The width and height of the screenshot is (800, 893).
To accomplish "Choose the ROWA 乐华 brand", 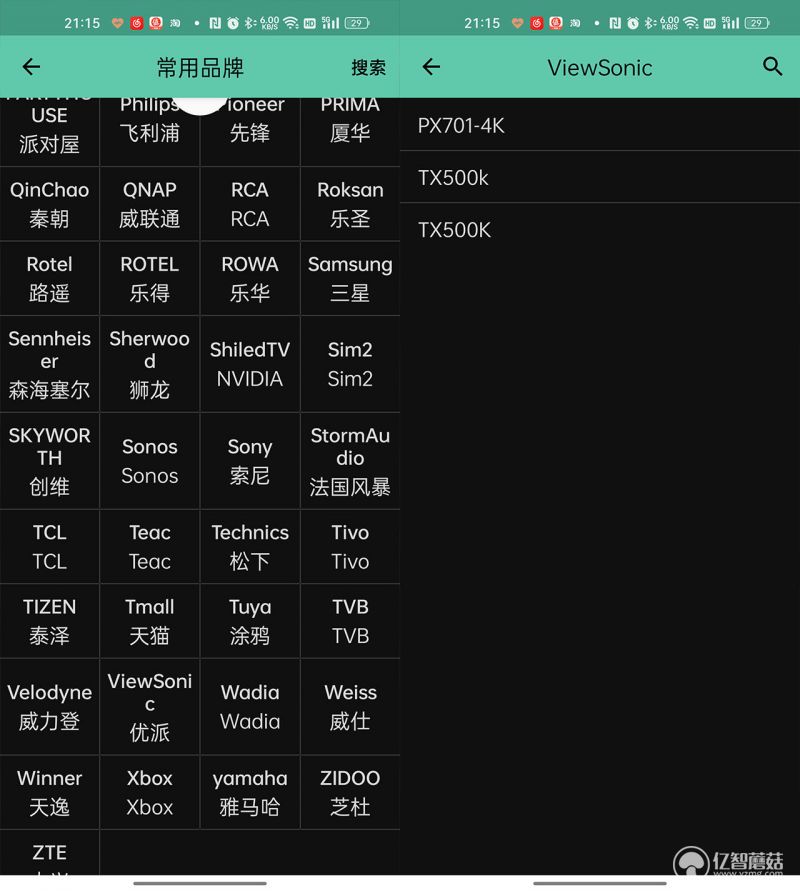I will pos(250,278).
